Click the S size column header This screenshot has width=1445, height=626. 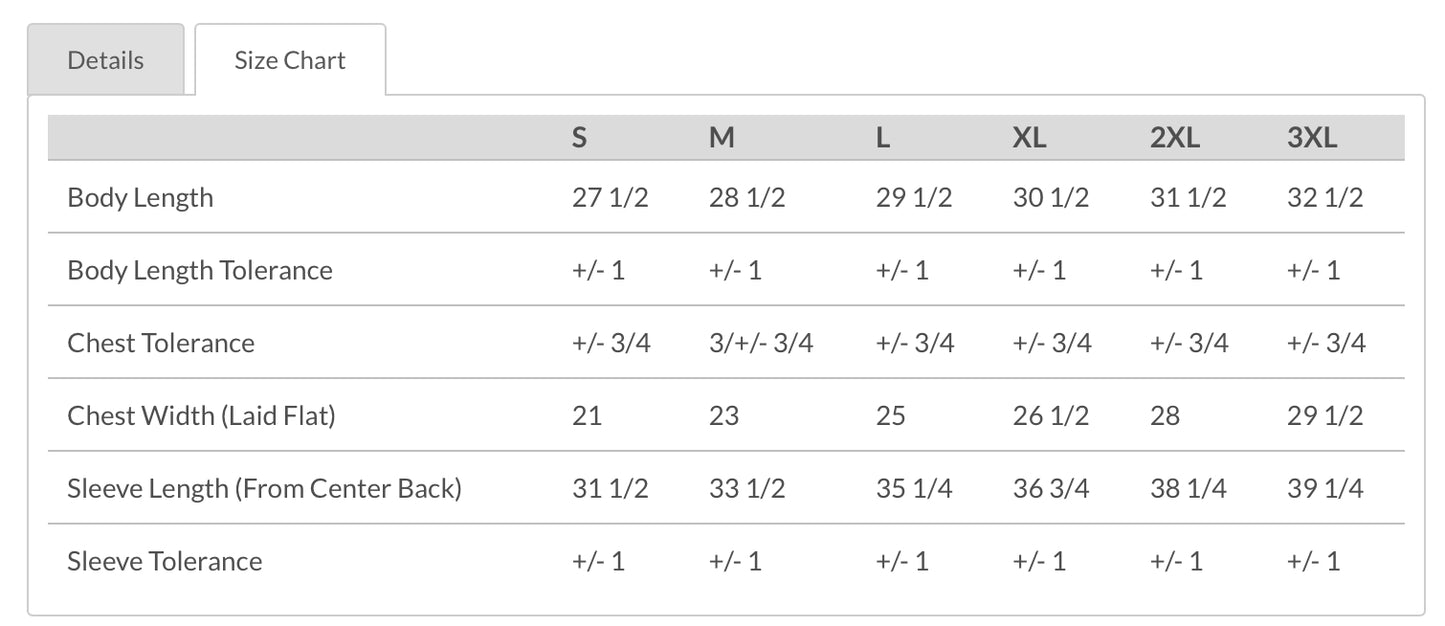579,138
